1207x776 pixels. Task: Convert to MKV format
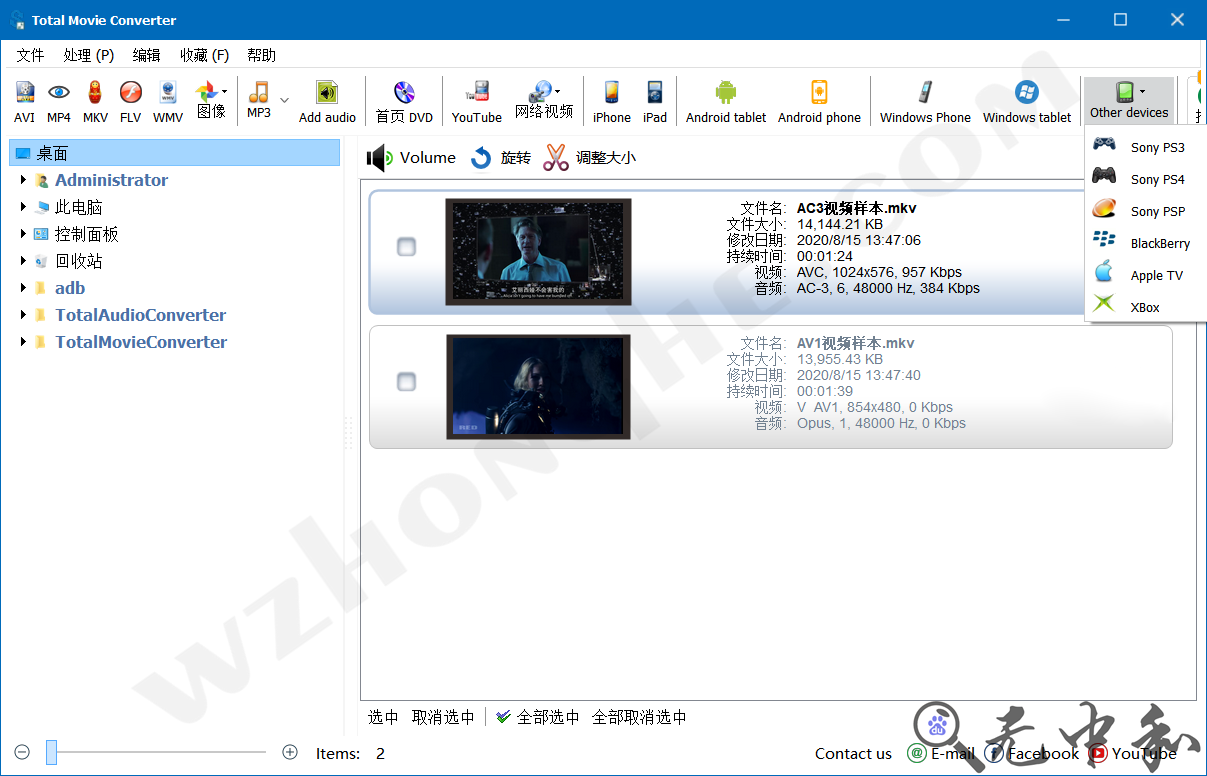pos(94,100)
